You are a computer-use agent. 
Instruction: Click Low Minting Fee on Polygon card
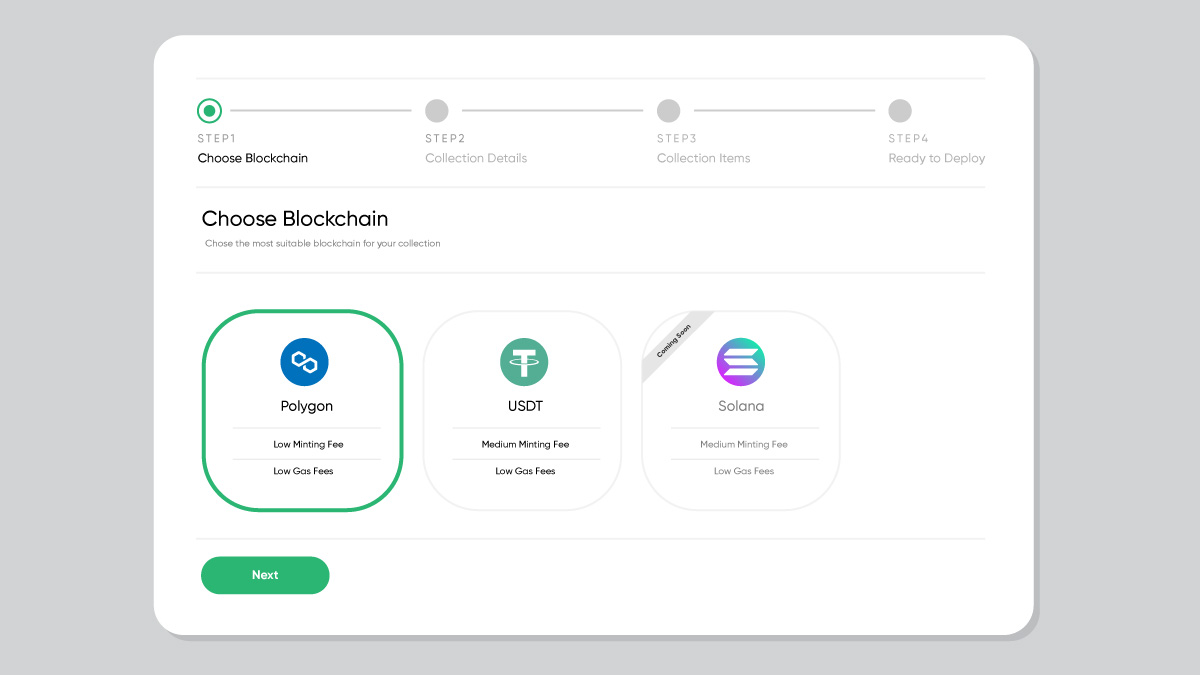click(307, 444)
